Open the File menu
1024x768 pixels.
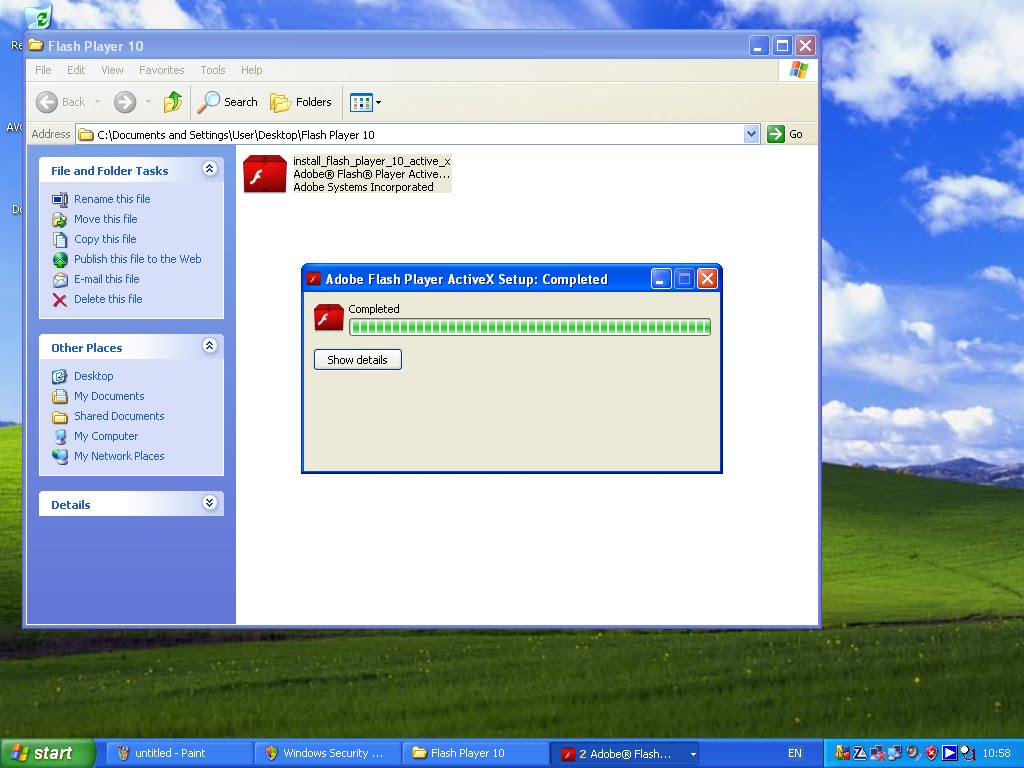pos(43,70)
